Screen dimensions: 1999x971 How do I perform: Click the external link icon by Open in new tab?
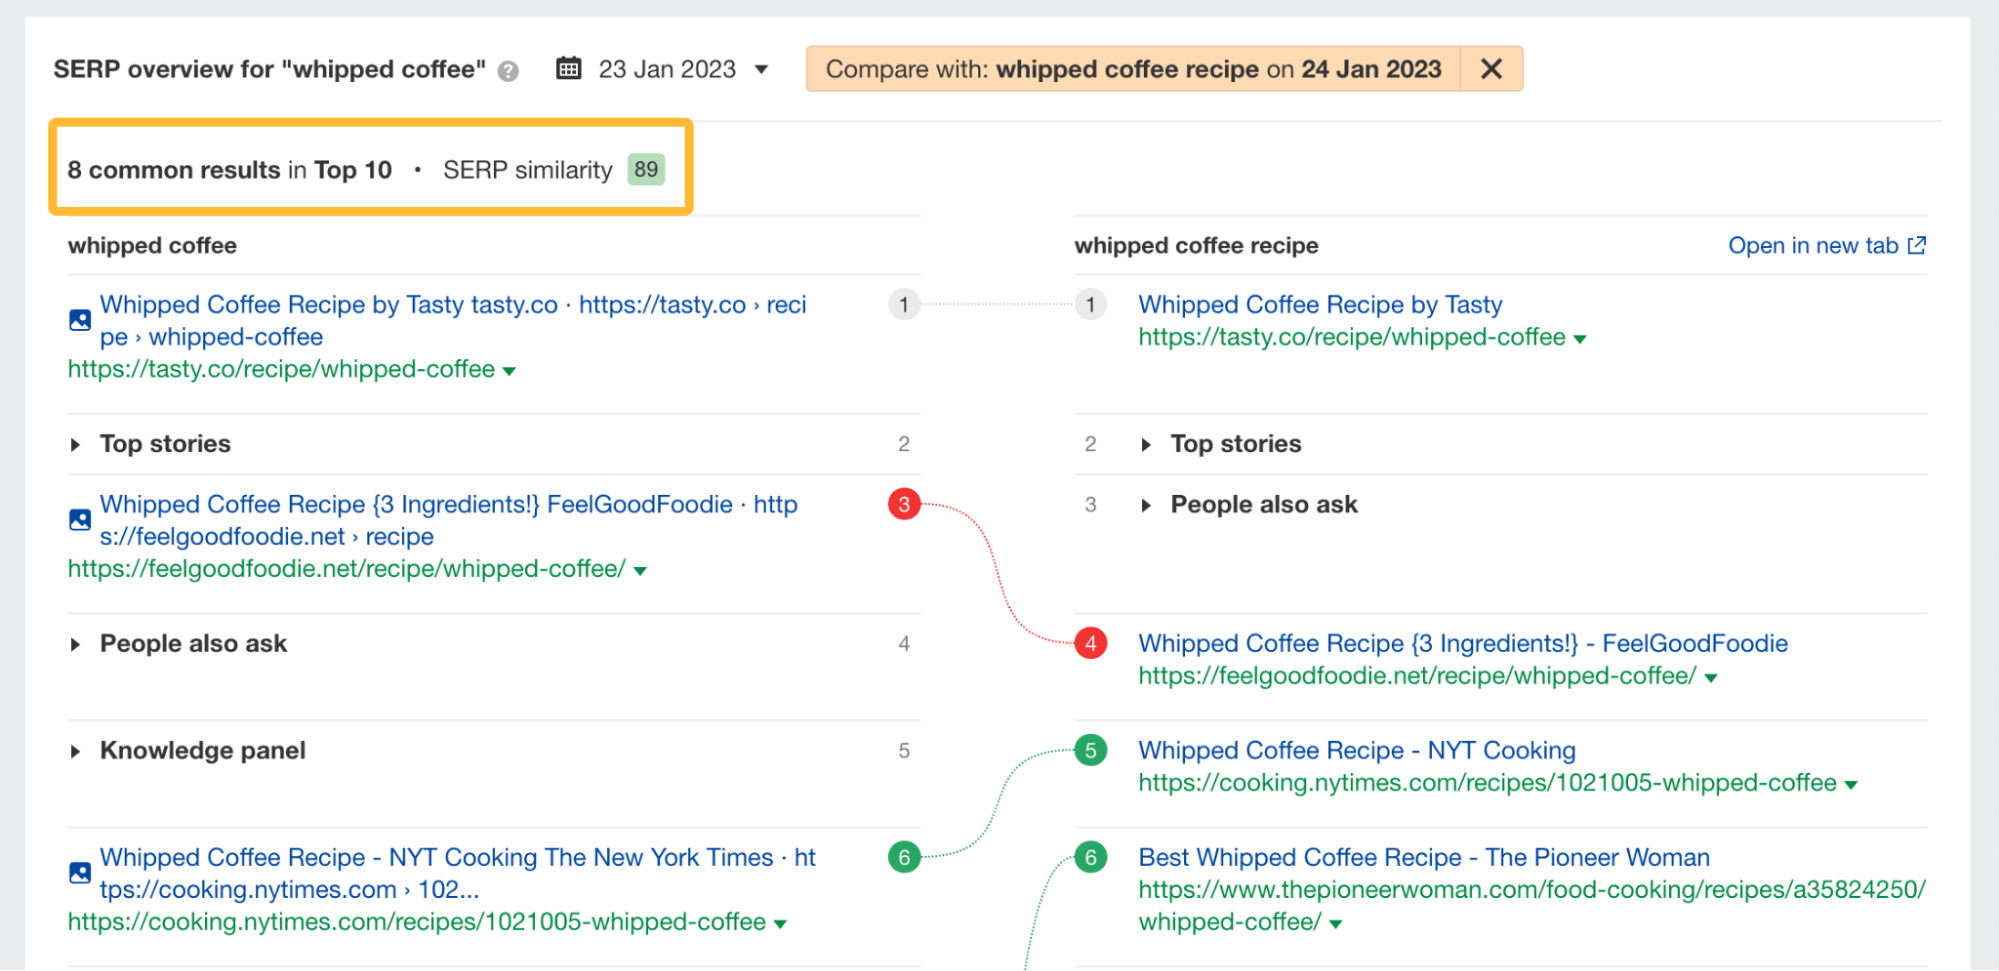point(1916,245)
